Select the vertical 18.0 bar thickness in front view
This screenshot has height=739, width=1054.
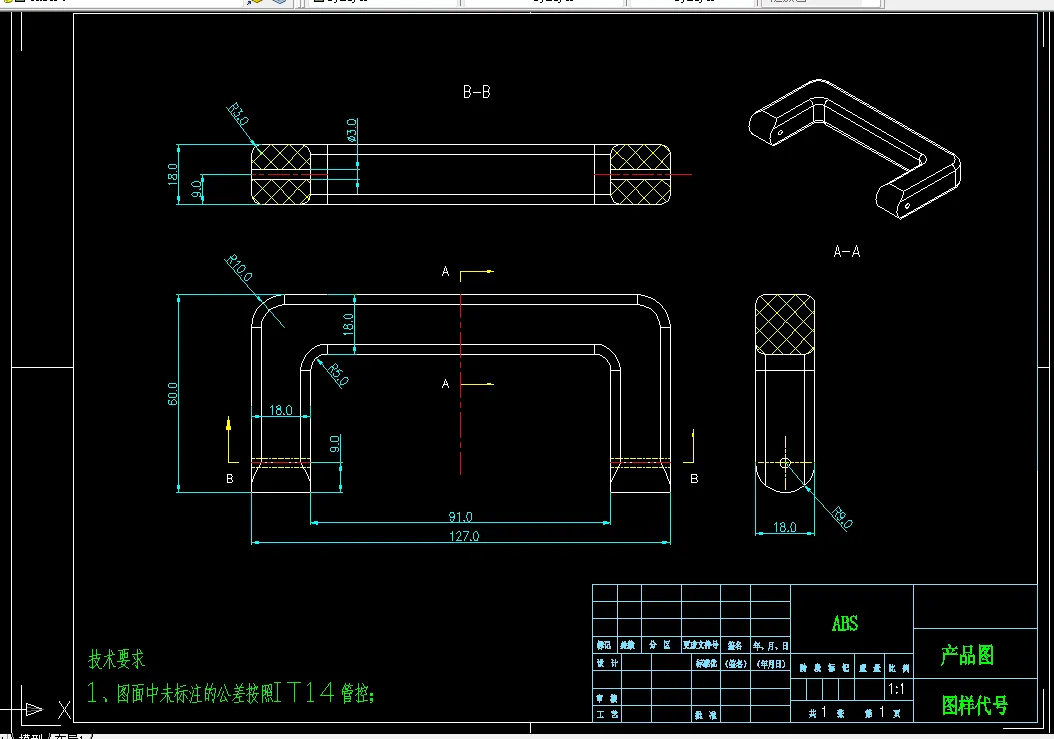pos(348,324)
